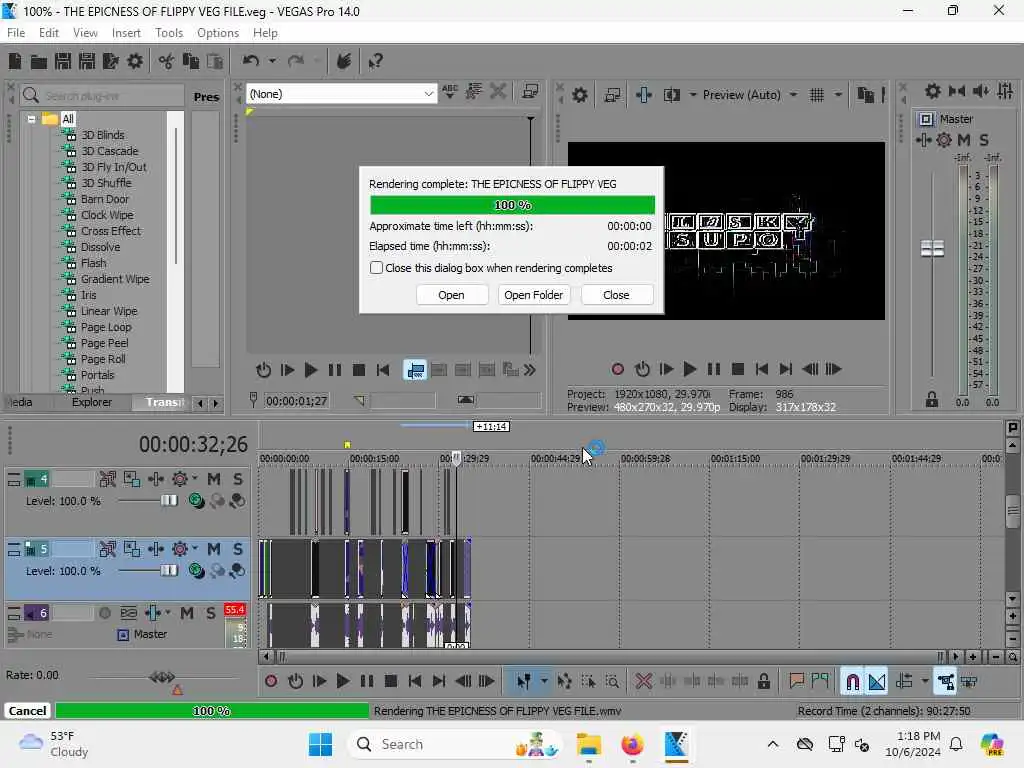Expand the Preview (Auto) quality dropdown
This screenshot has width=1024, height=768.
[793, 95]
